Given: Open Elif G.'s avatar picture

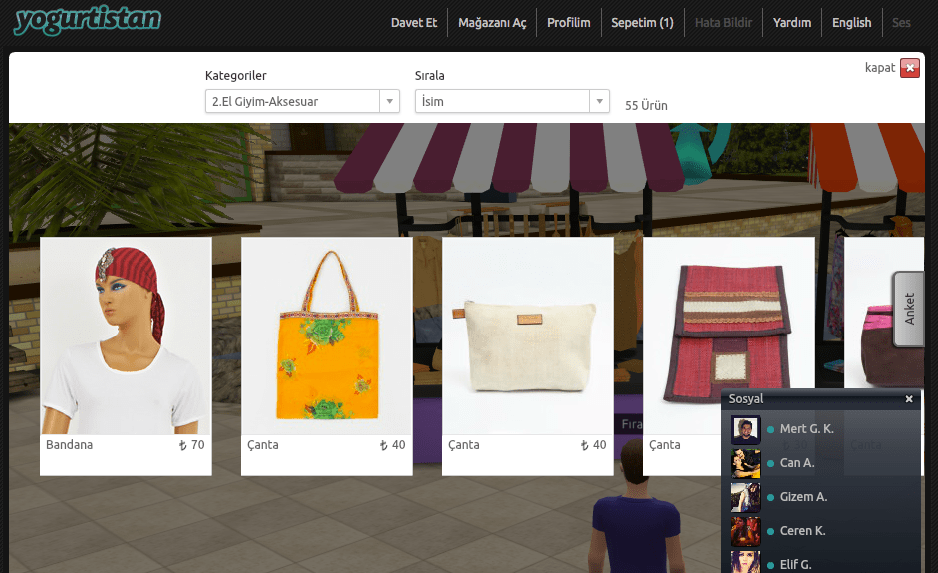Looking at the screenshot, I should [x=745, y=562].
